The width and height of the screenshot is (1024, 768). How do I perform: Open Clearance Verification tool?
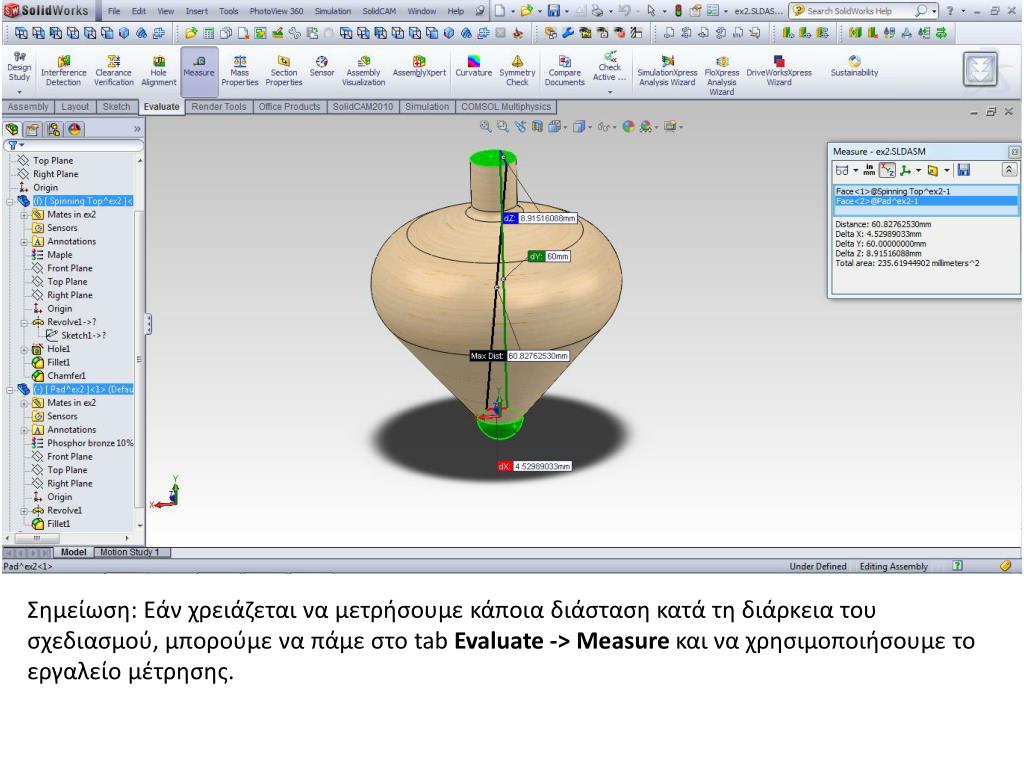tap(114, 71)
